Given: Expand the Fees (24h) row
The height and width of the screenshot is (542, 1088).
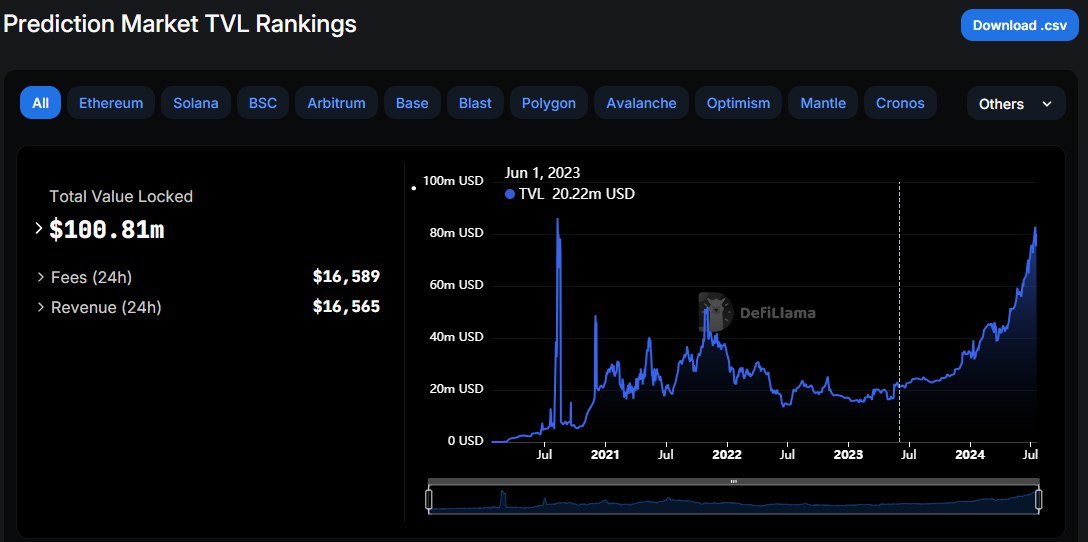Looking at the screenshot, I should click(42, 278).
